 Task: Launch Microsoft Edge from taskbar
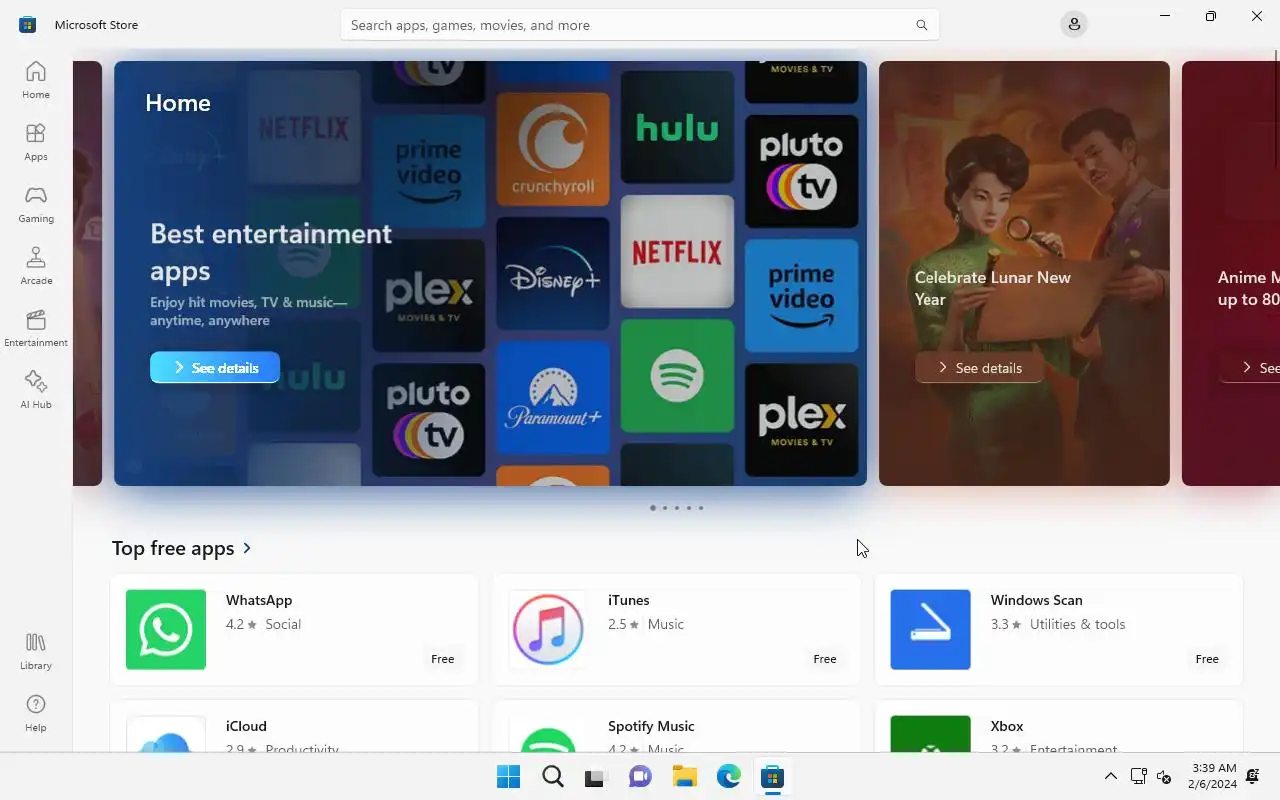pos(728,777)
